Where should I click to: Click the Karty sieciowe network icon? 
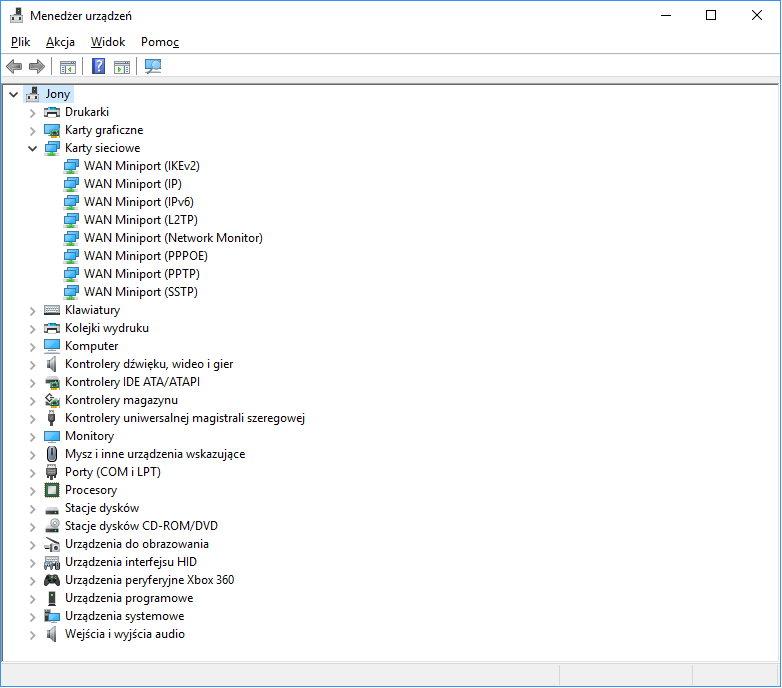click(x=52, y=148)
